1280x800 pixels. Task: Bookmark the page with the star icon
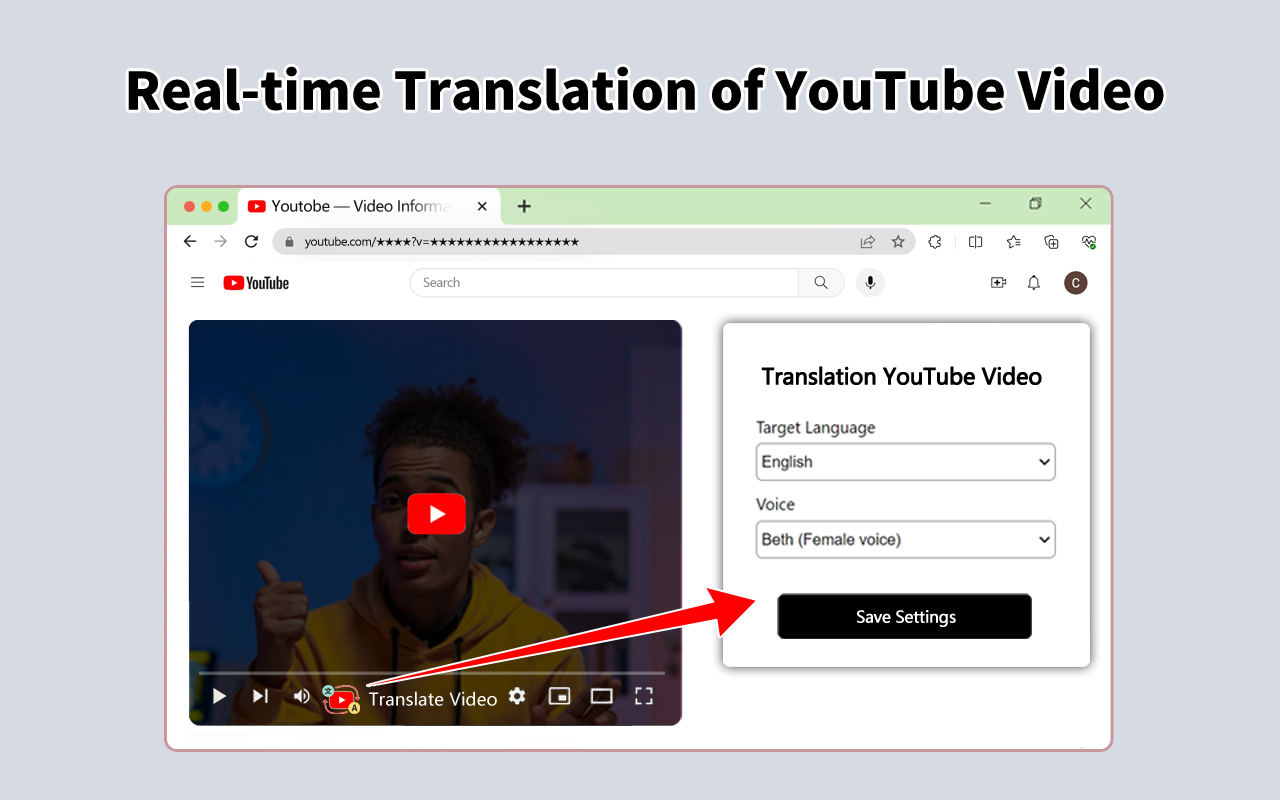coord(898,241)
